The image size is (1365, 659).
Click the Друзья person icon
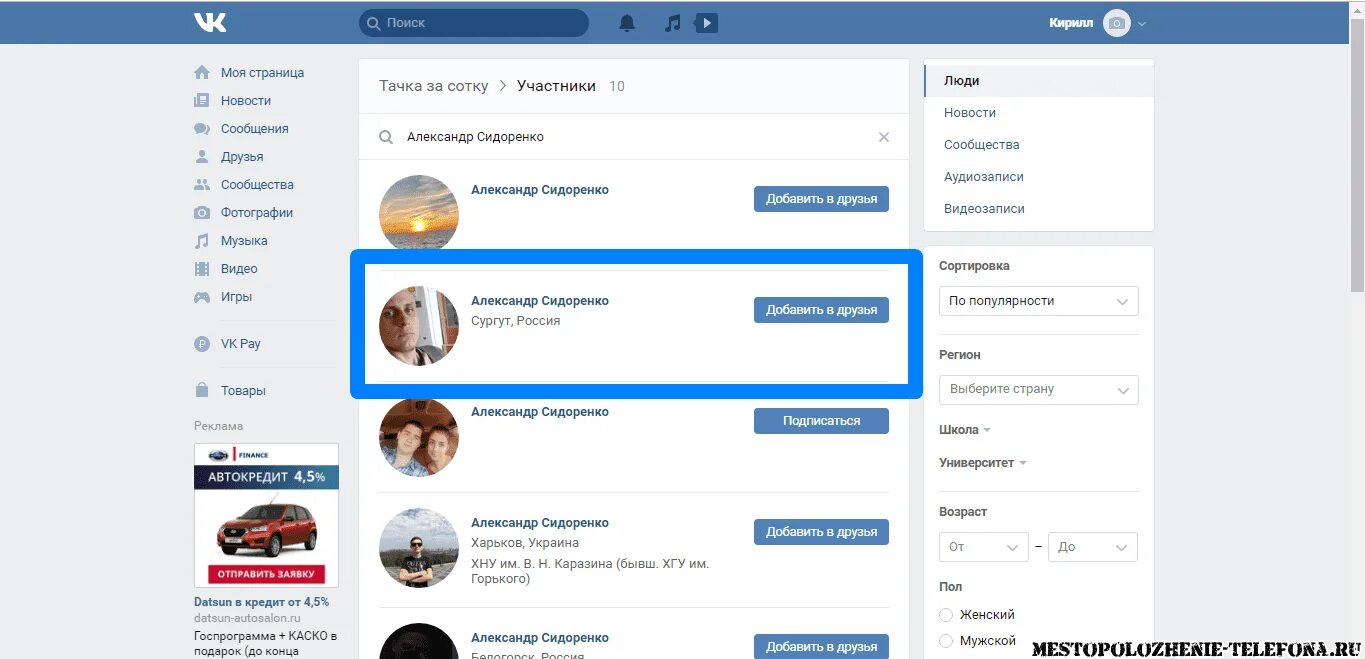202,157
